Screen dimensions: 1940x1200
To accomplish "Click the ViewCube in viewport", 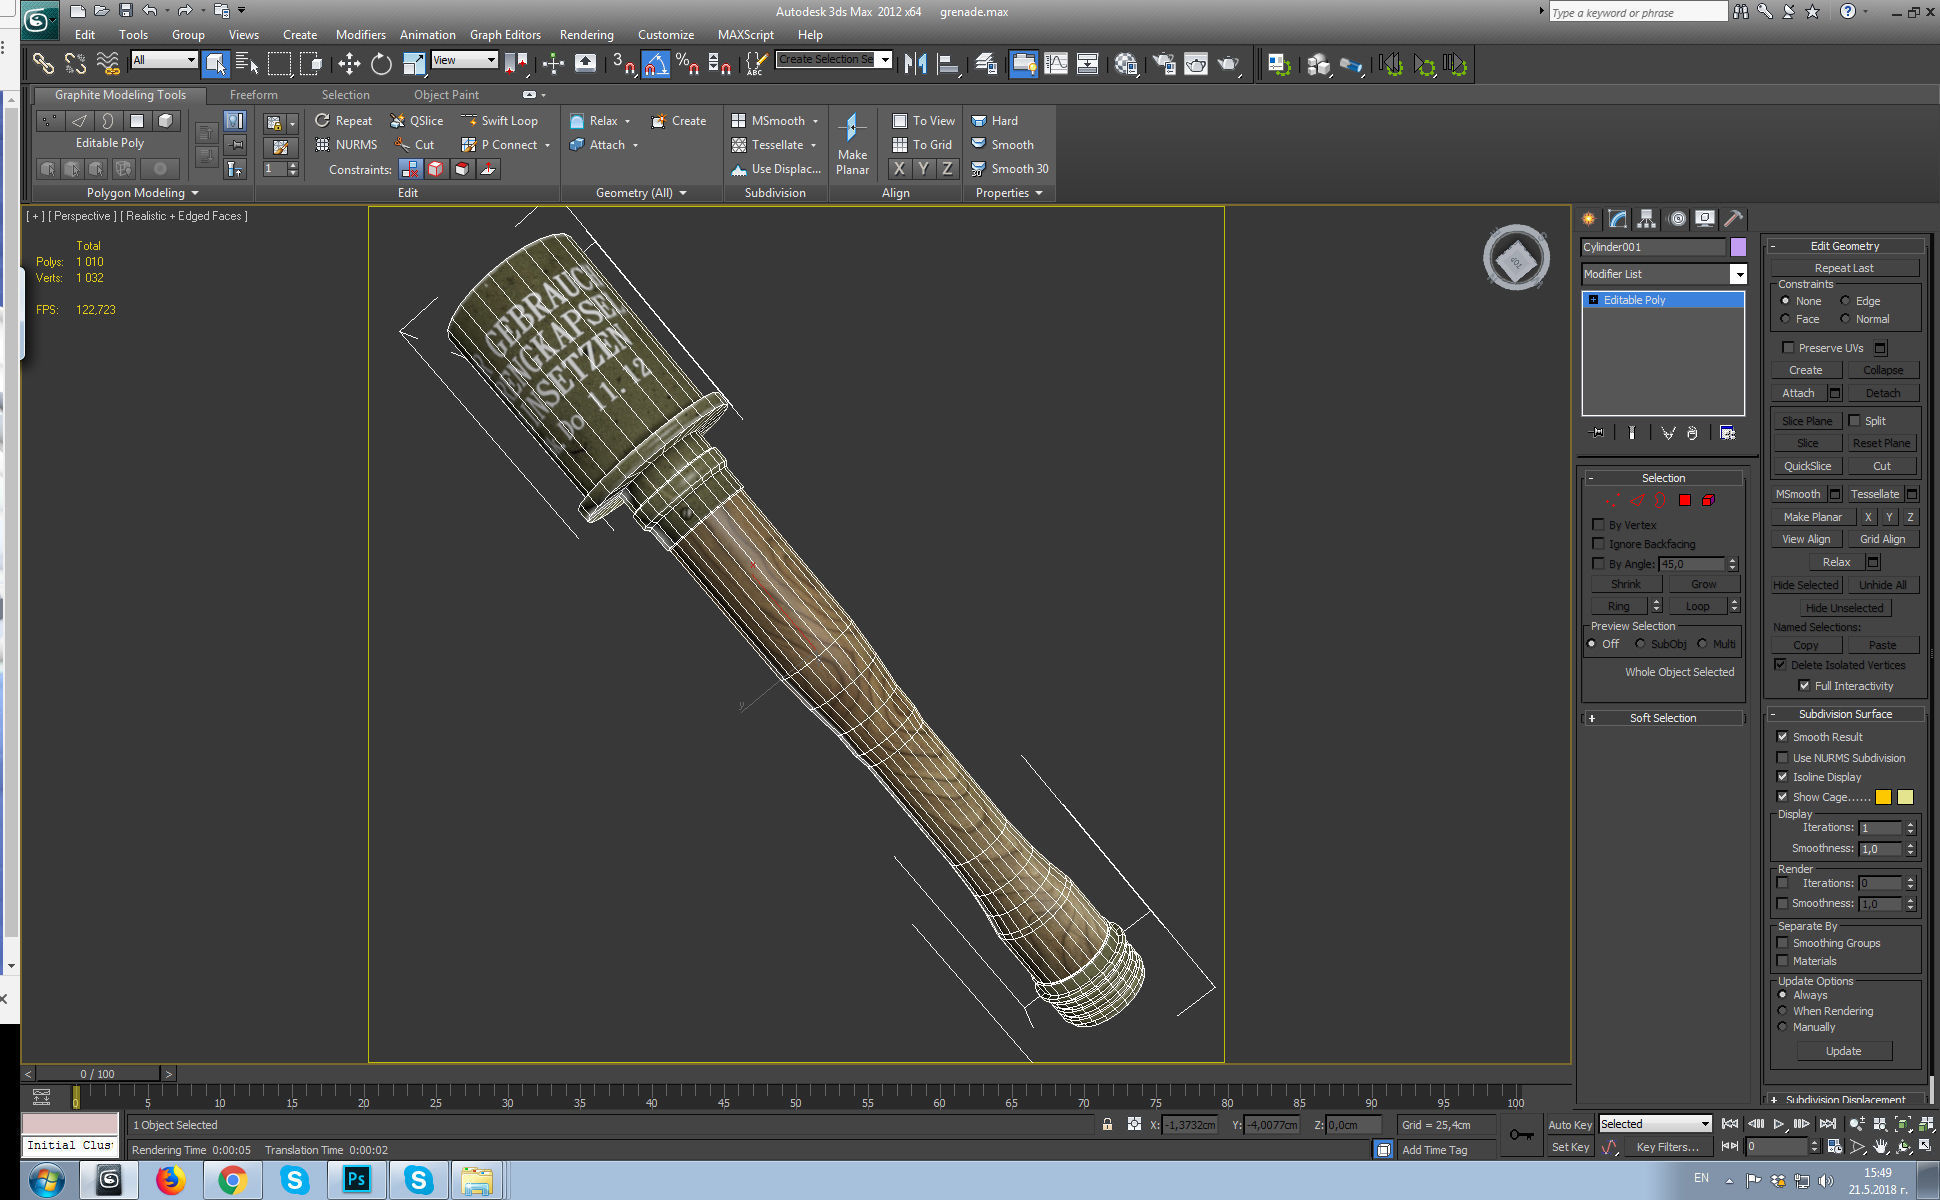I will pyautogui.click(x=1516, y=258).
